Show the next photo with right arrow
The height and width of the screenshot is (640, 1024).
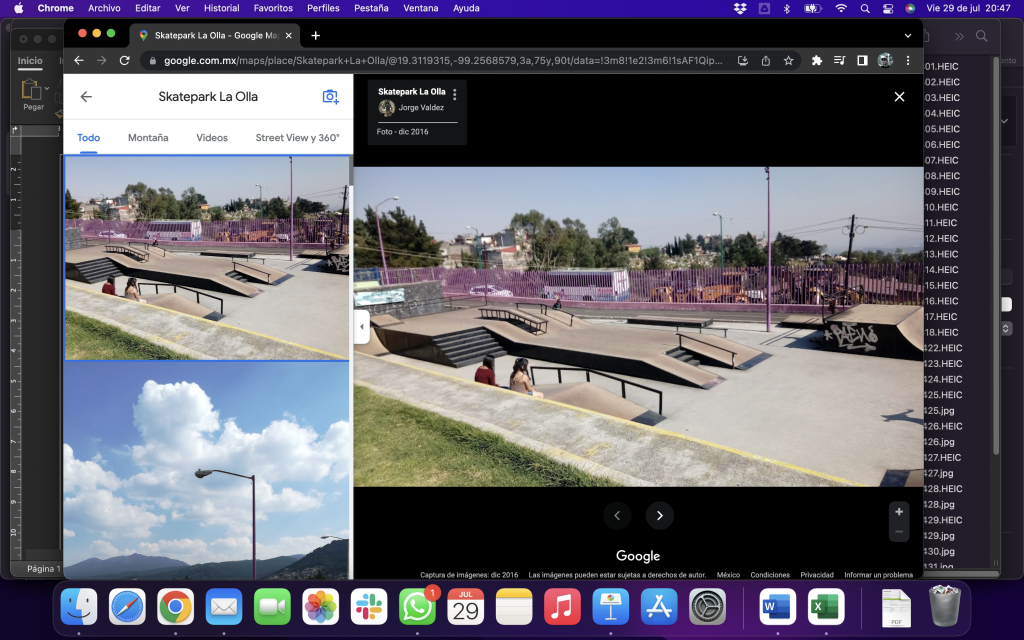pos(659,515)
